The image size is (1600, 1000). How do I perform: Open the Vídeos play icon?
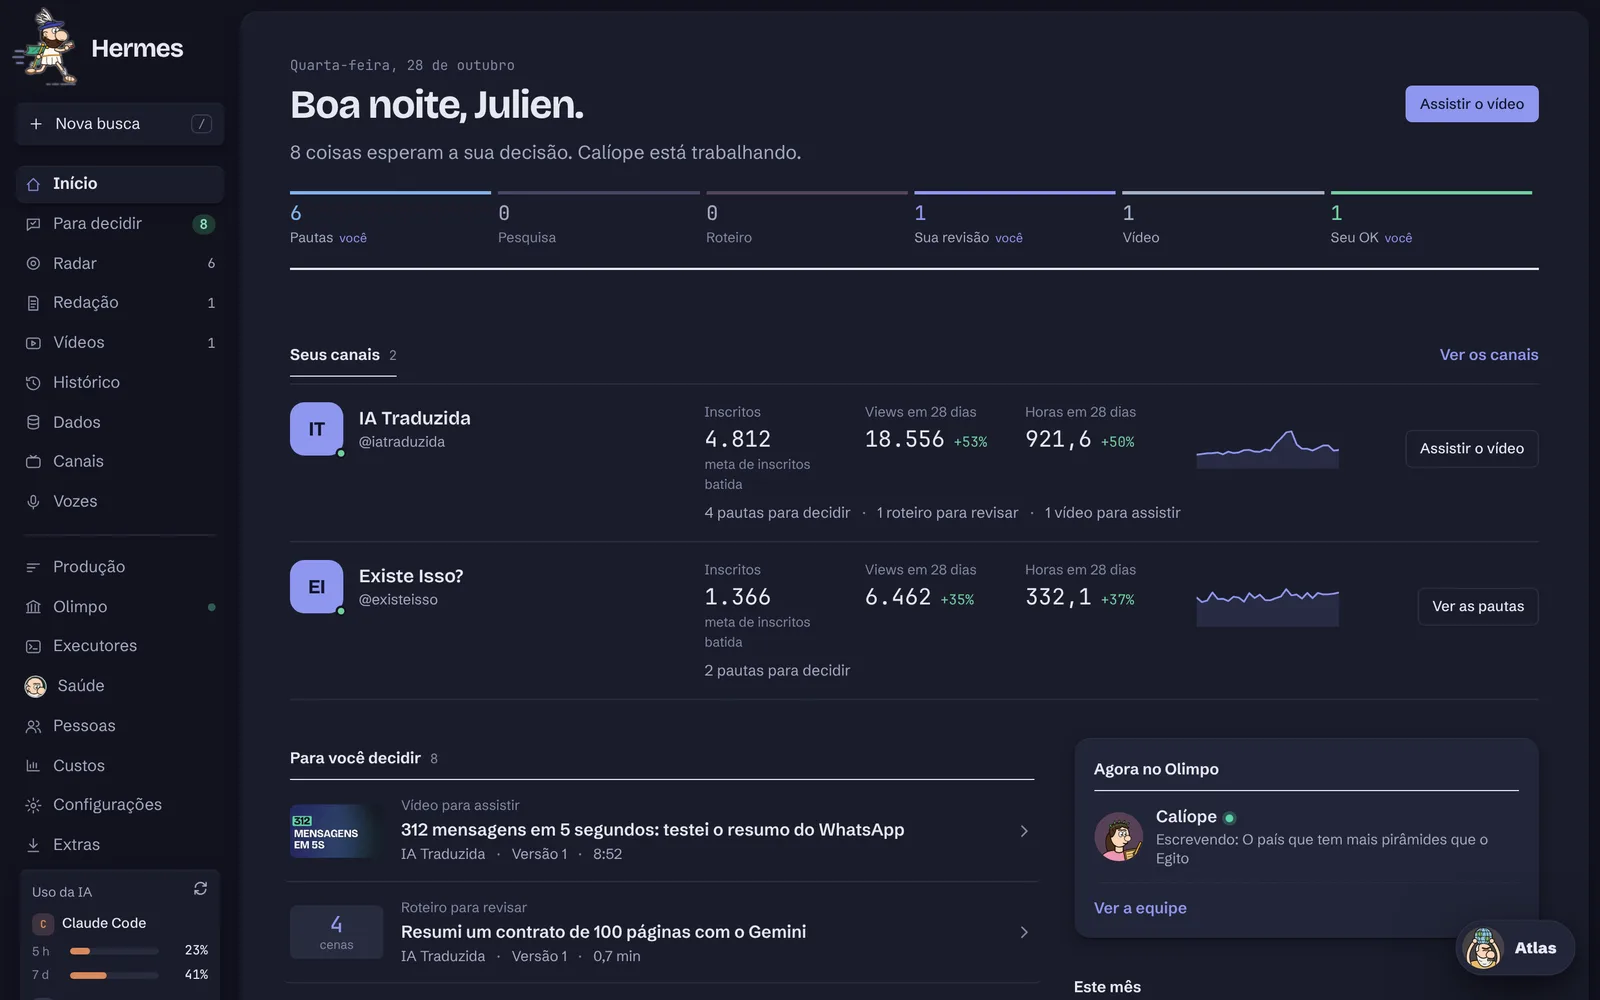[33, 343]
